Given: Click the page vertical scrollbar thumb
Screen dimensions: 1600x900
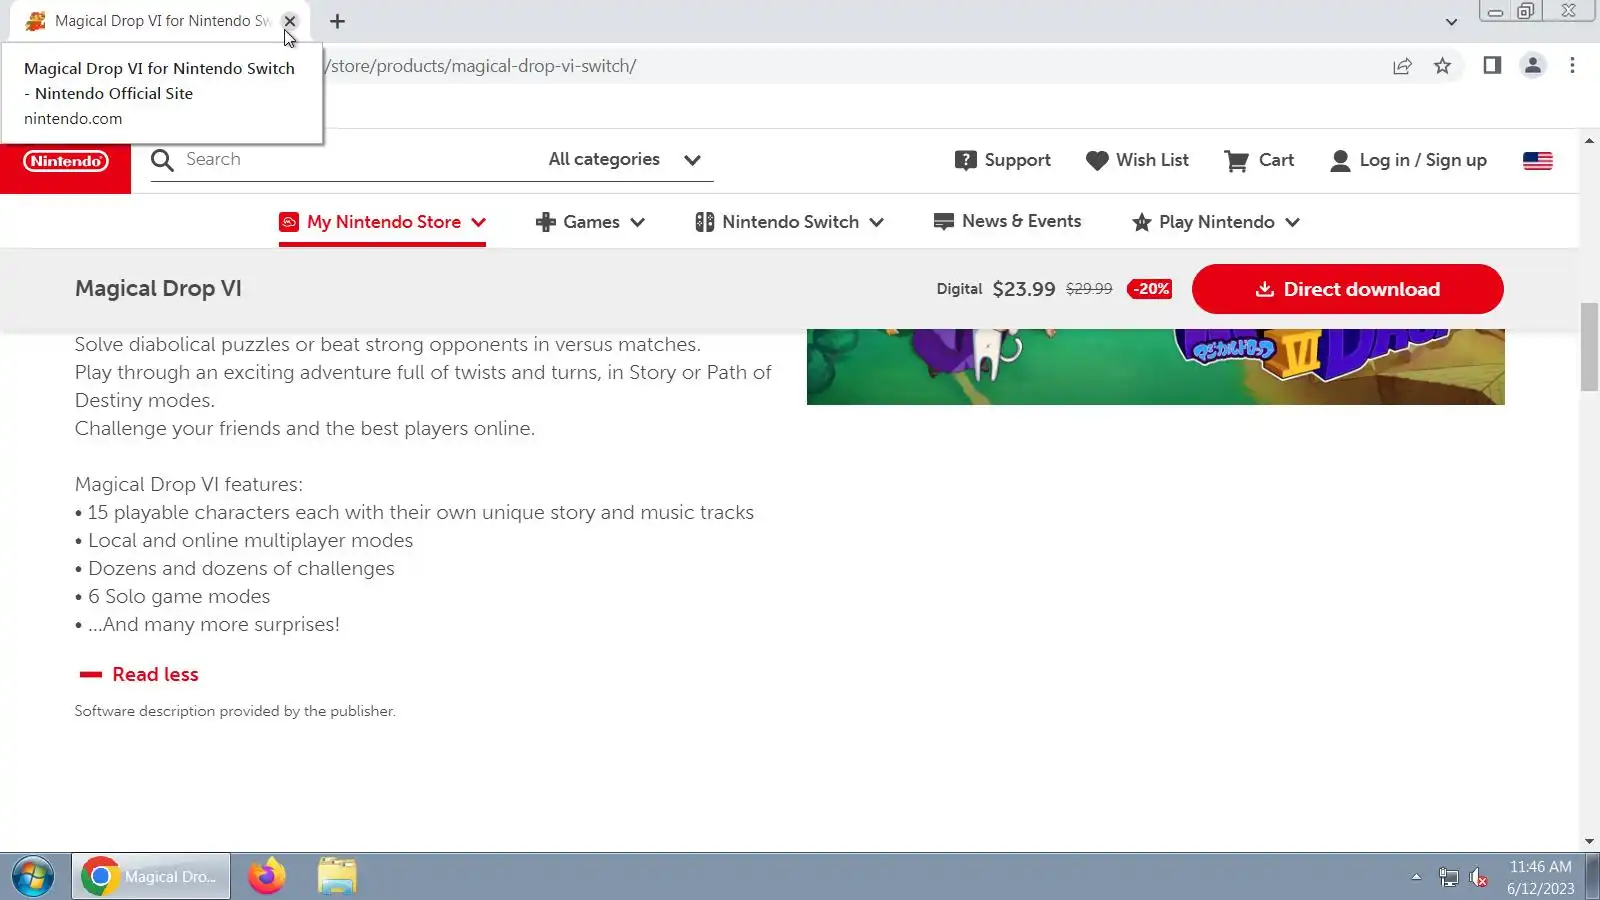Looking at the screenshot, I should [x=1589, y=347].
